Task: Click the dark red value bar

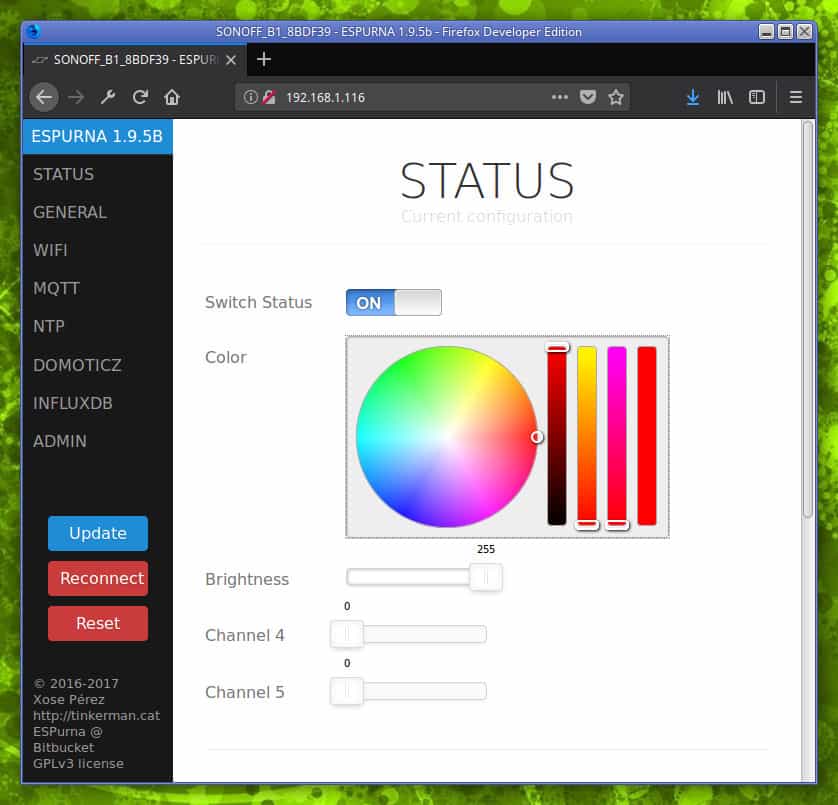Action: click(x=557, y=436)
